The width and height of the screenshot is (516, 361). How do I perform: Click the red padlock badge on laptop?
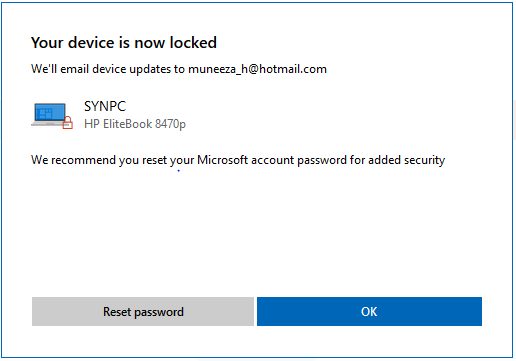(68, 122)
